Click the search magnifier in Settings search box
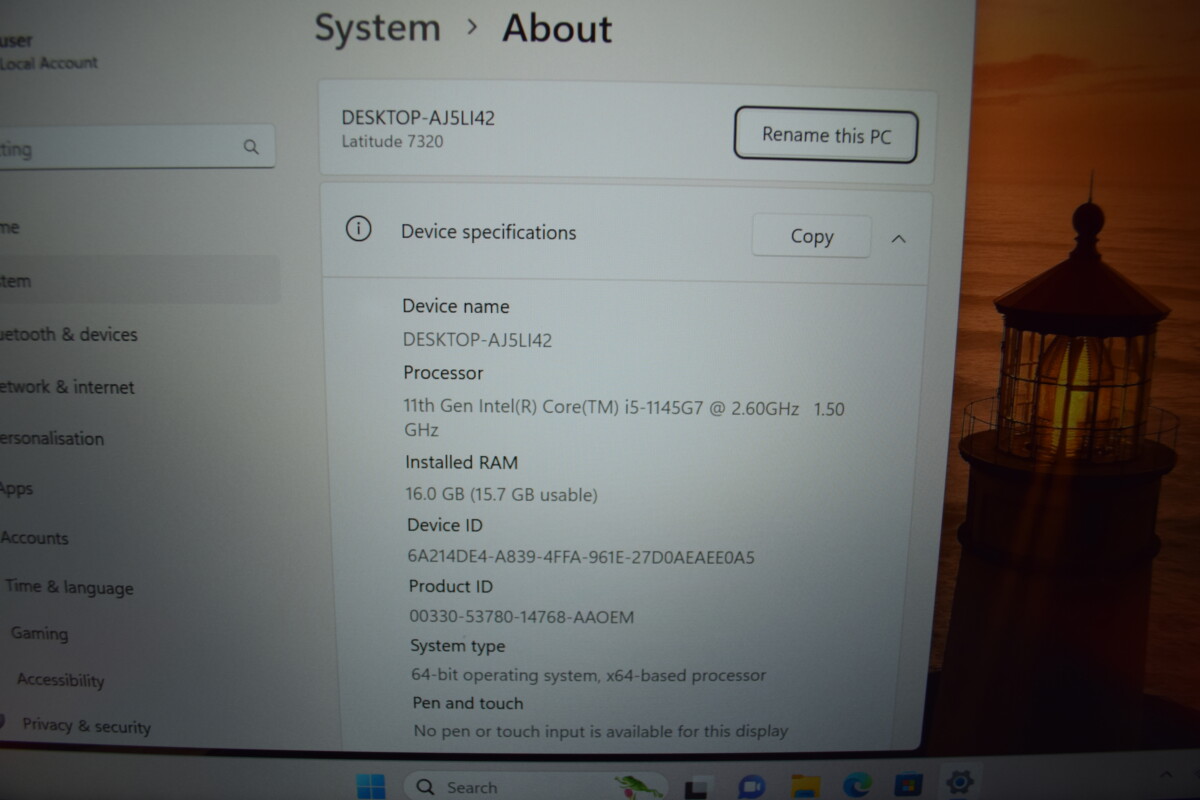The image size is (1200, 800). tap(250, 147)
